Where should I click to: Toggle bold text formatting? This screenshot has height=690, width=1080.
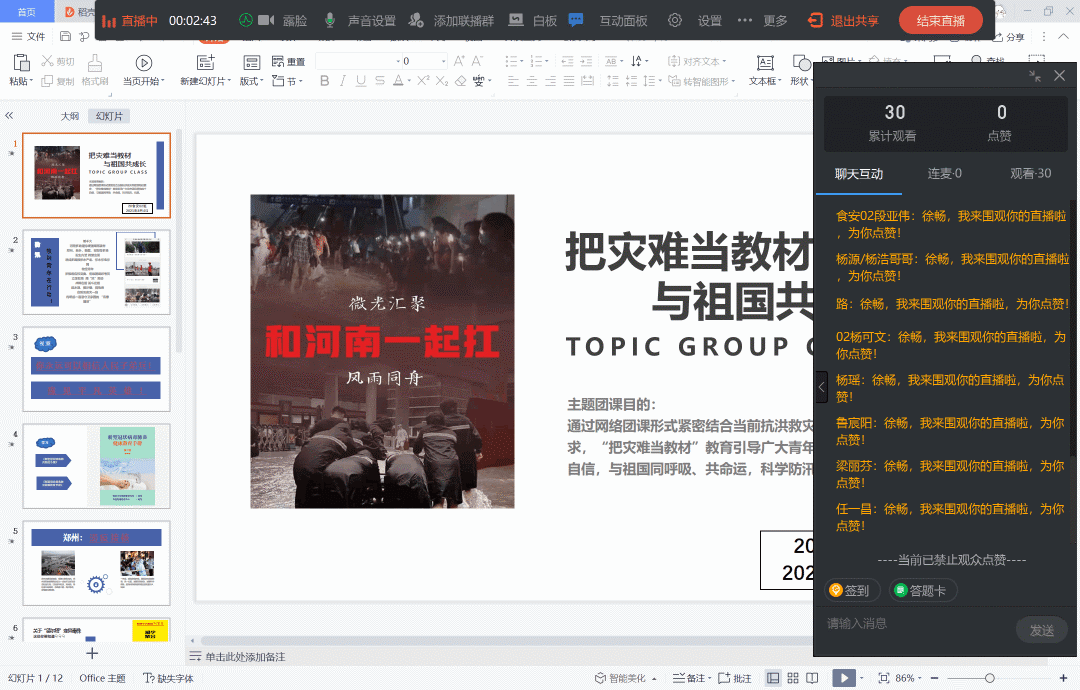[325, 81]
